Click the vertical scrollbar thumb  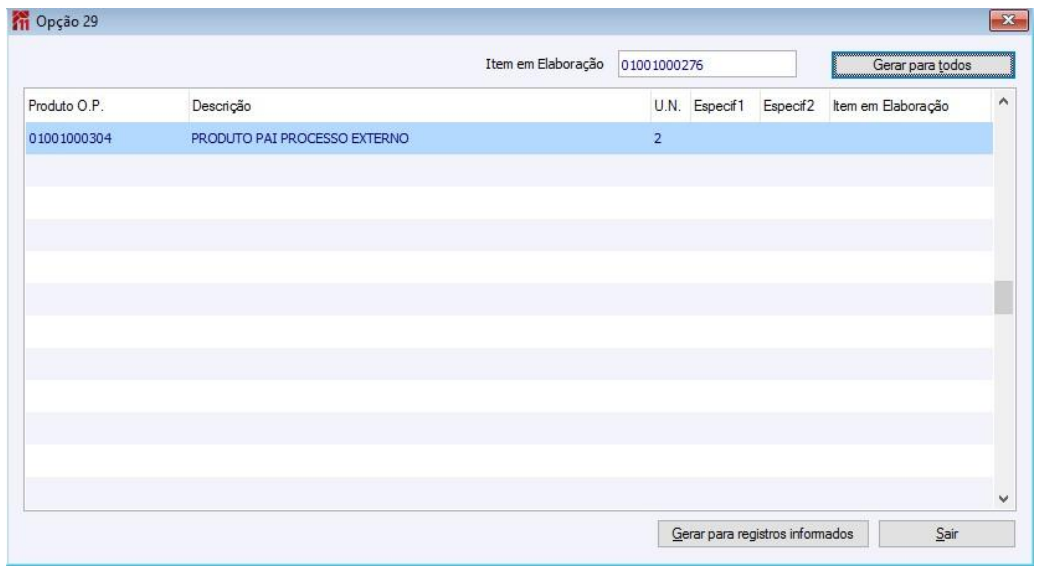click(1003, 298)
